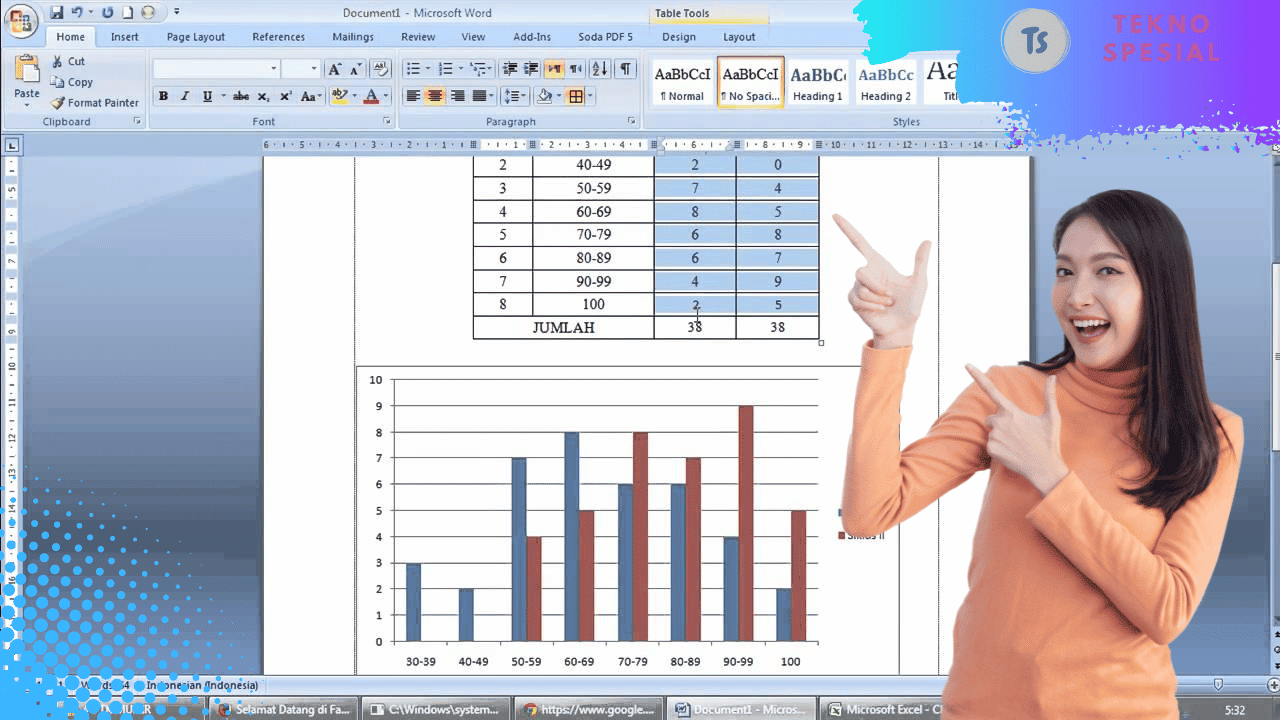This screenshot has width=1280, height=720.
Task: Toggle Align Text Left
Action: 413,96
